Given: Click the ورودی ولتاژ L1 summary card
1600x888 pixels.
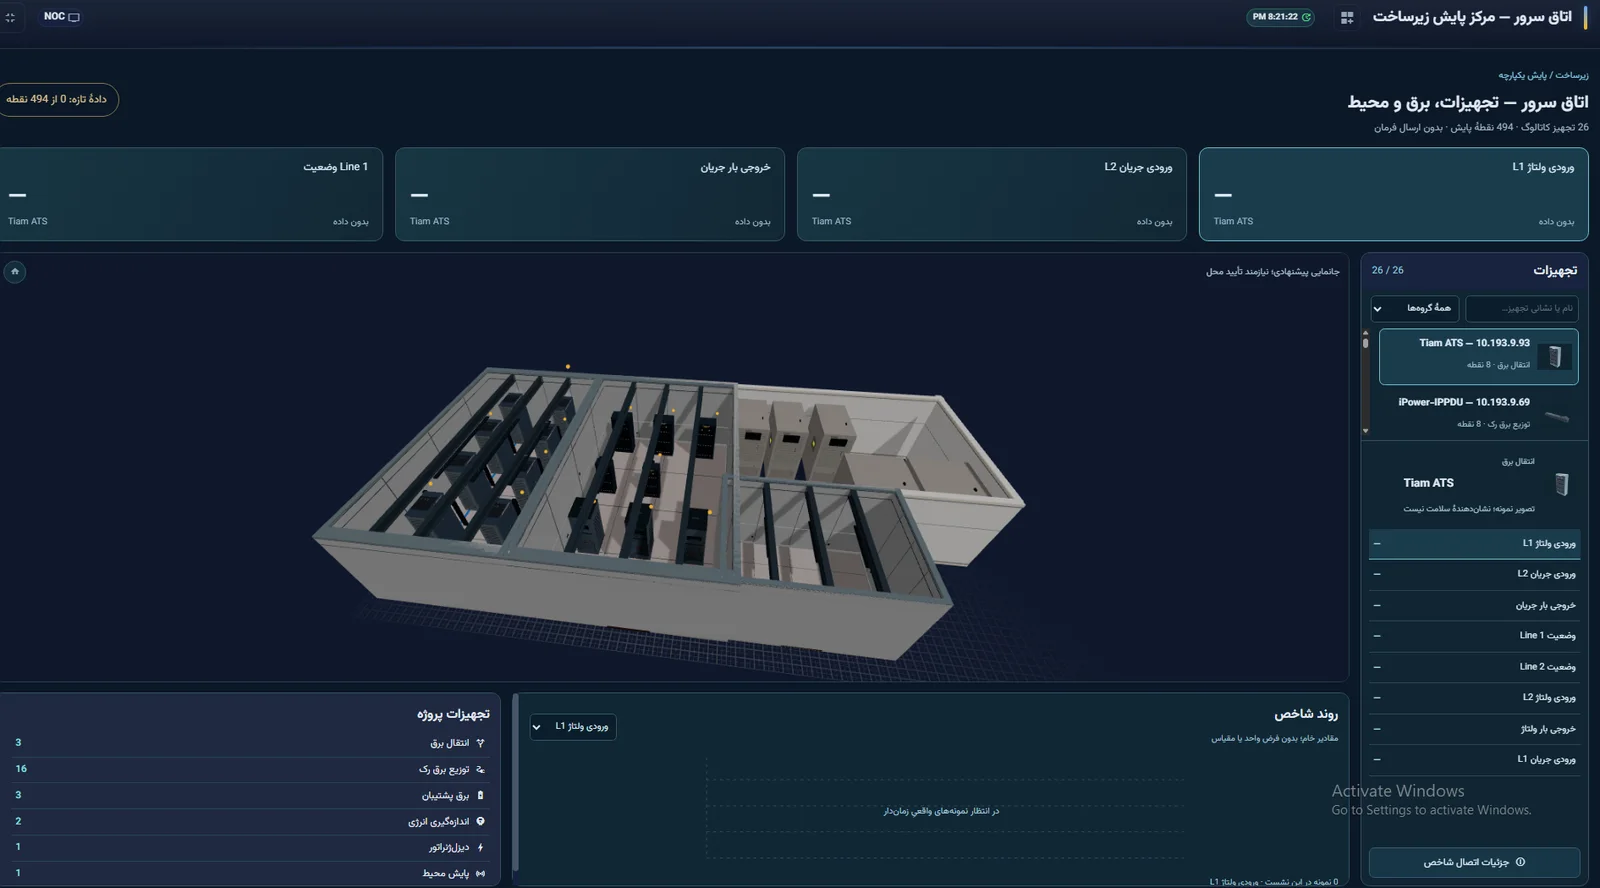Looking at the screenshot, I should (x=1393, y=194).
